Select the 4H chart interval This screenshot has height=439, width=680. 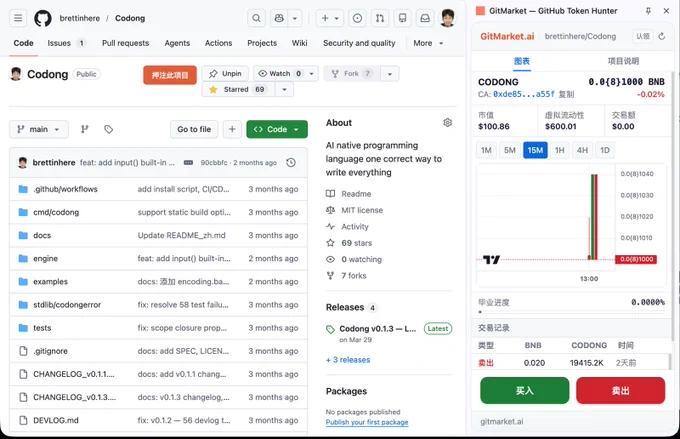click(582, 150)
